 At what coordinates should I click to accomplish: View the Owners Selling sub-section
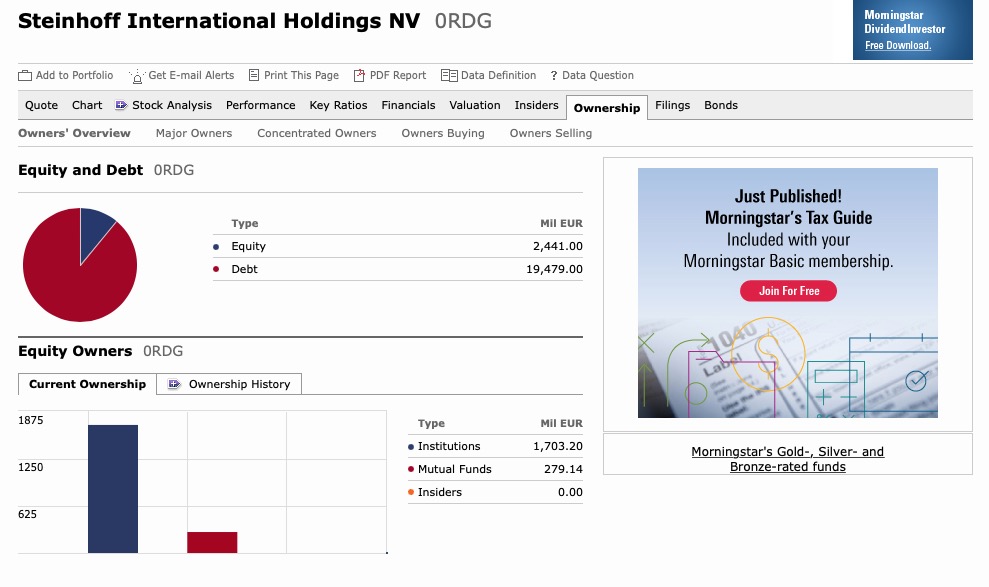550,133
